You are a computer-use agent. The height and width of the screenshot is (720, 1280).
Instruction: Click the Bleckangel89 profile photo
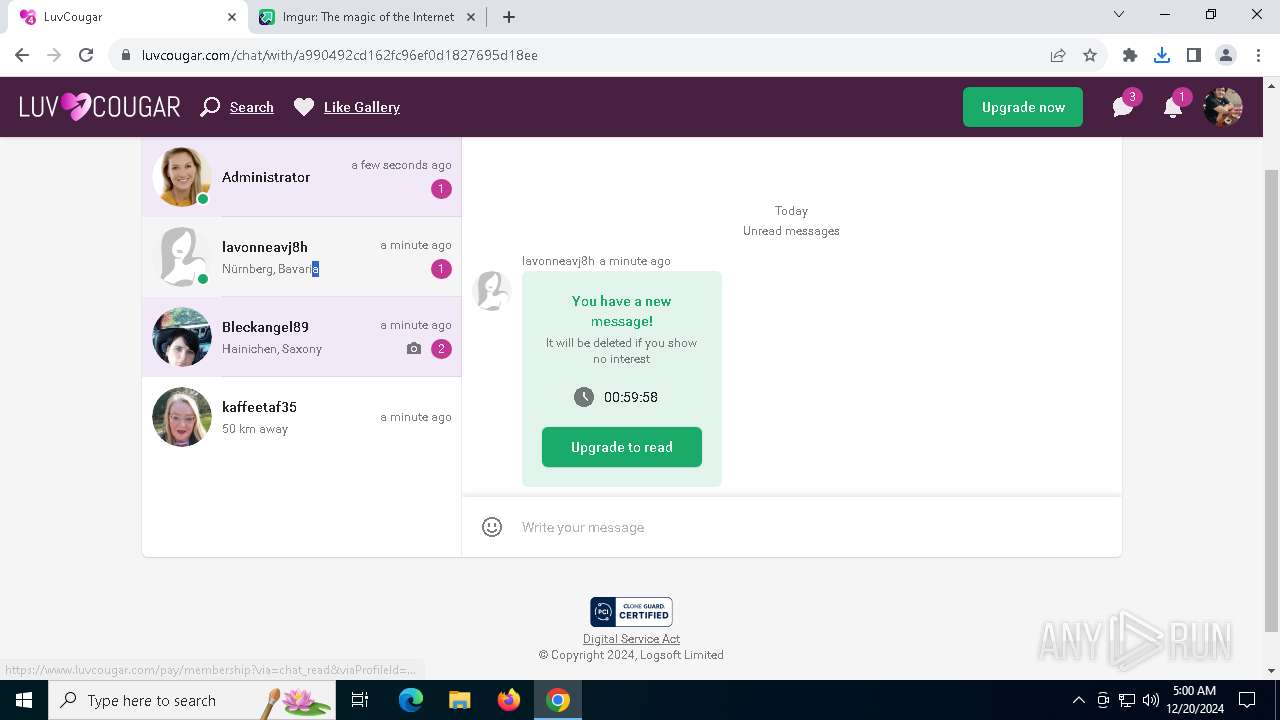point(182,337)
